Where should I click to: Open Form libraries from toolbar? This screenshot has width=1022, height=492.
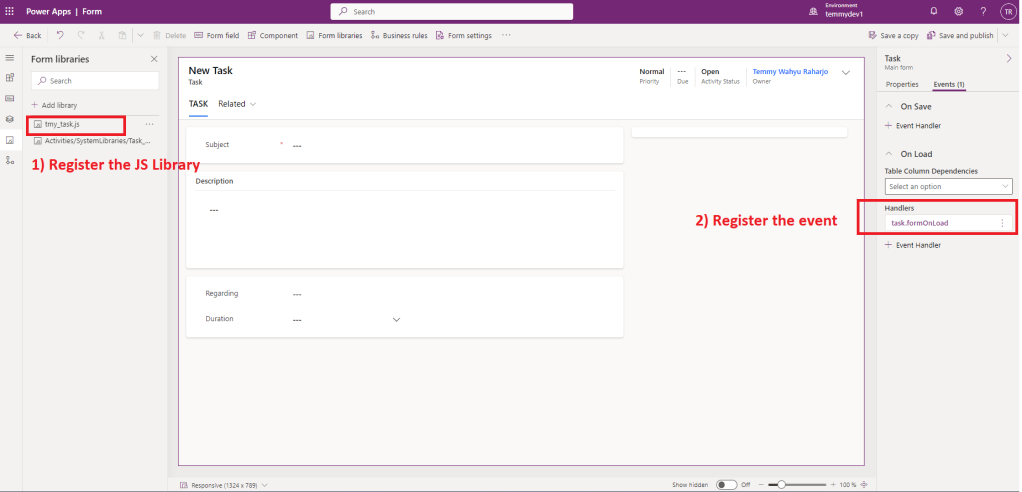coord(334,35)
